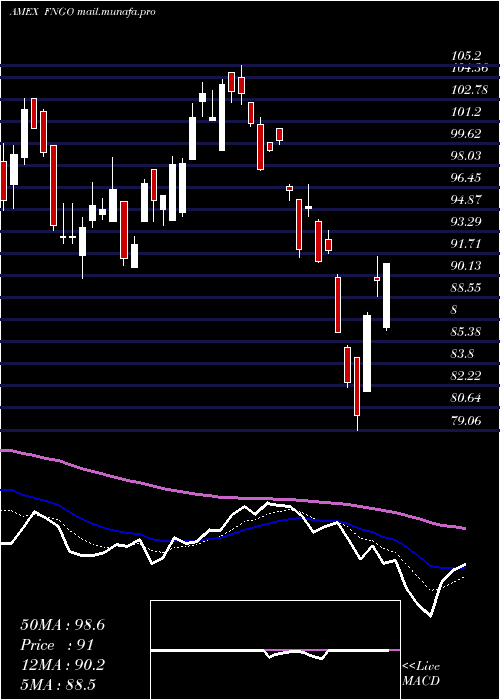This screenshot has height=700, width=500.
Task: Click the Price : 91 readout
Action: (x=57, y=645)
